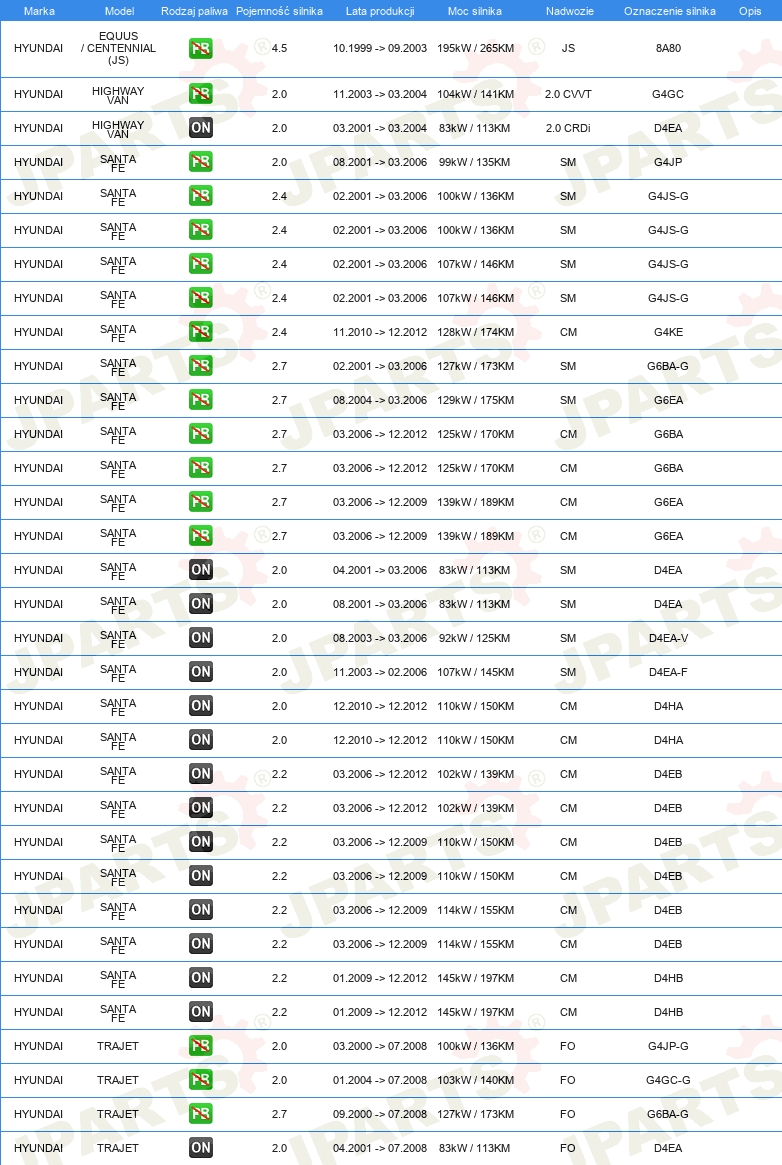Select the D4EA-F engine code cell
This screenshot has height=1165, width=782.
[x=668, y=672]
